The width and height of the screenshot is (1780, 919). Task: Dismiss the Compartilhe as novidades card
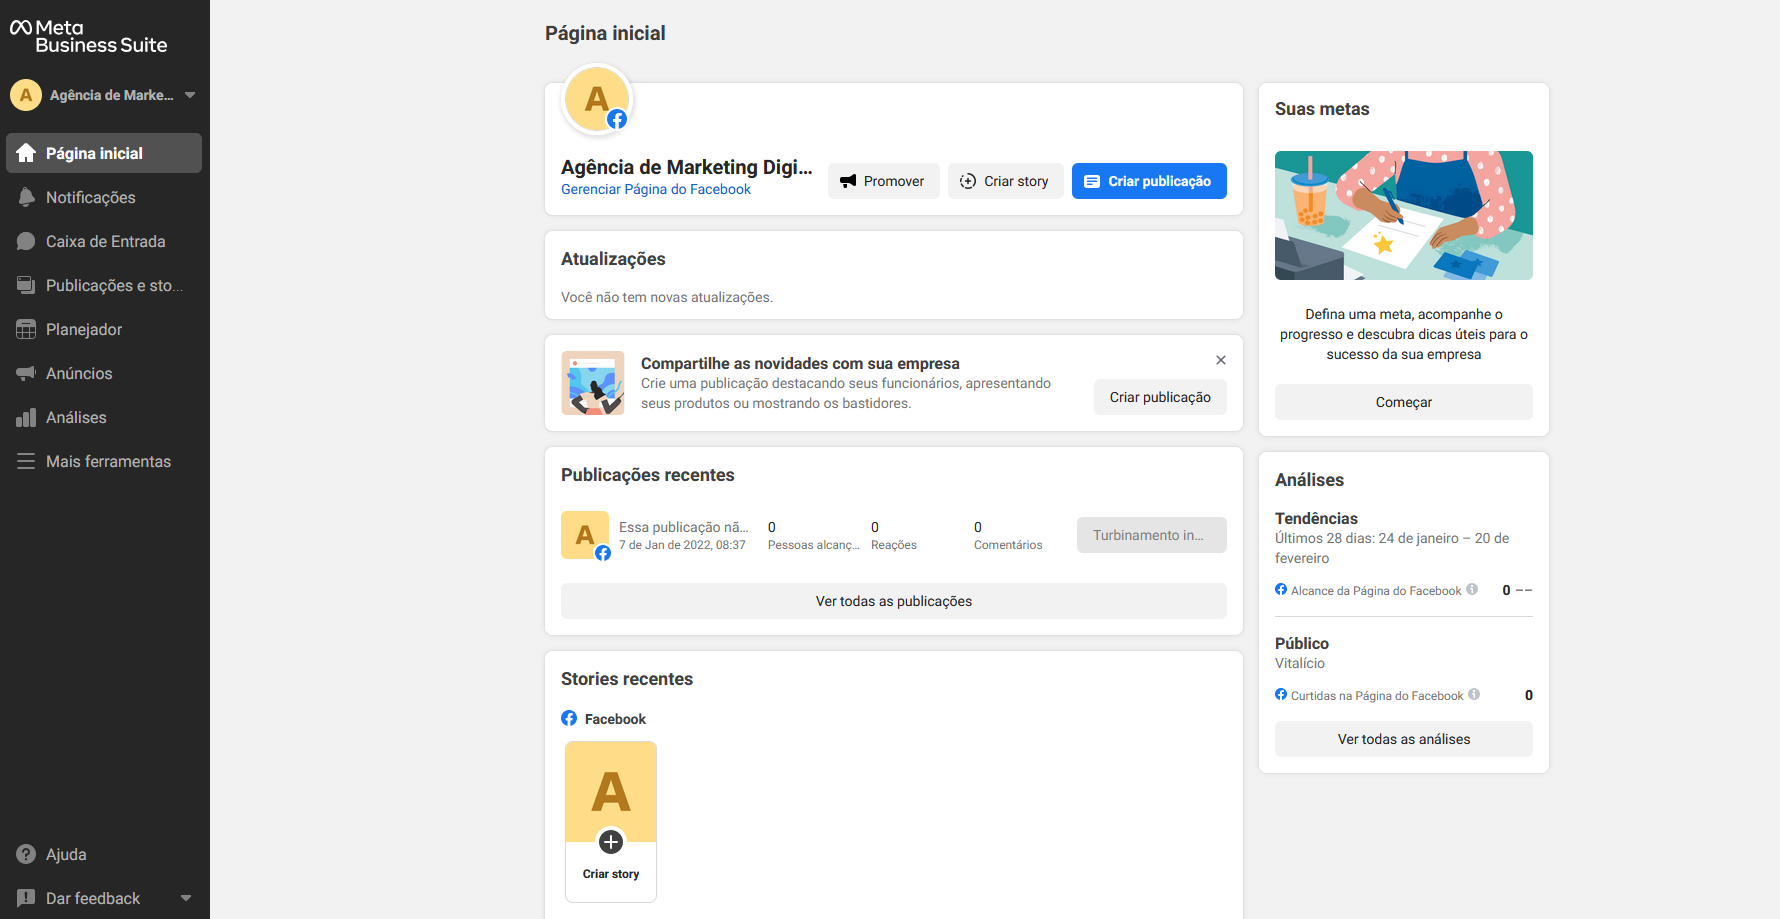[1221, 360]
